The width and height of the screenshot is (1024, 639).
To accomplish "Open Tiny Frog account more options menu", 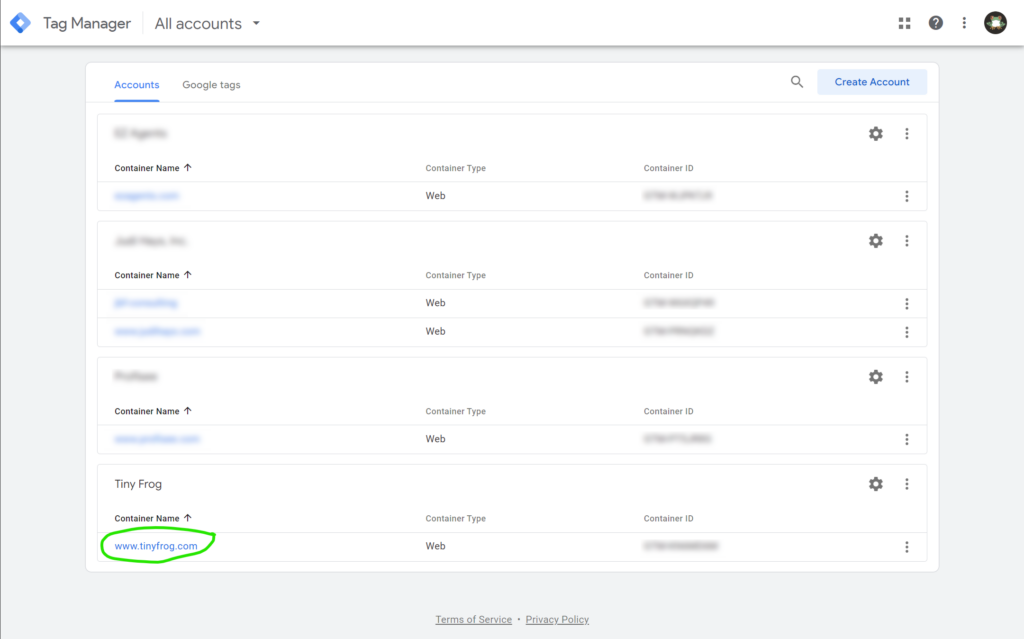I will (907, 484).
